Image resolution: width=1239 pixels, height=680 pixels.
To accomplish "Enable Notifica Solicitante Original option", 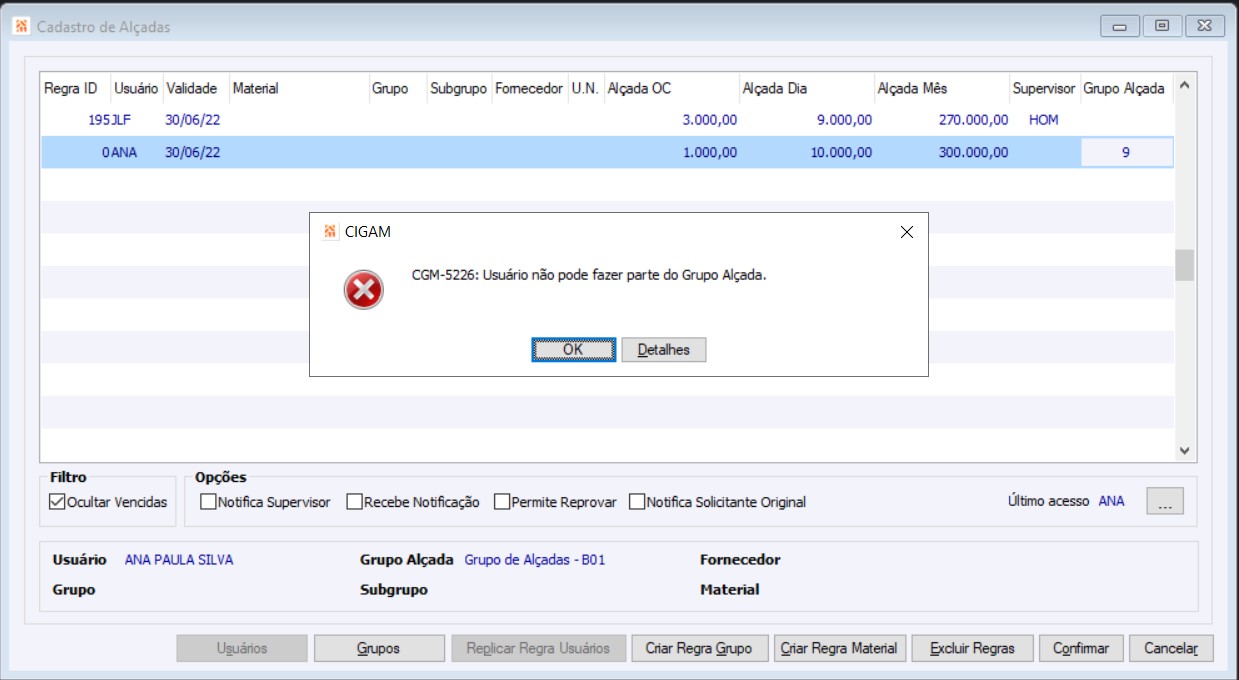I will [x=637, y=502].
